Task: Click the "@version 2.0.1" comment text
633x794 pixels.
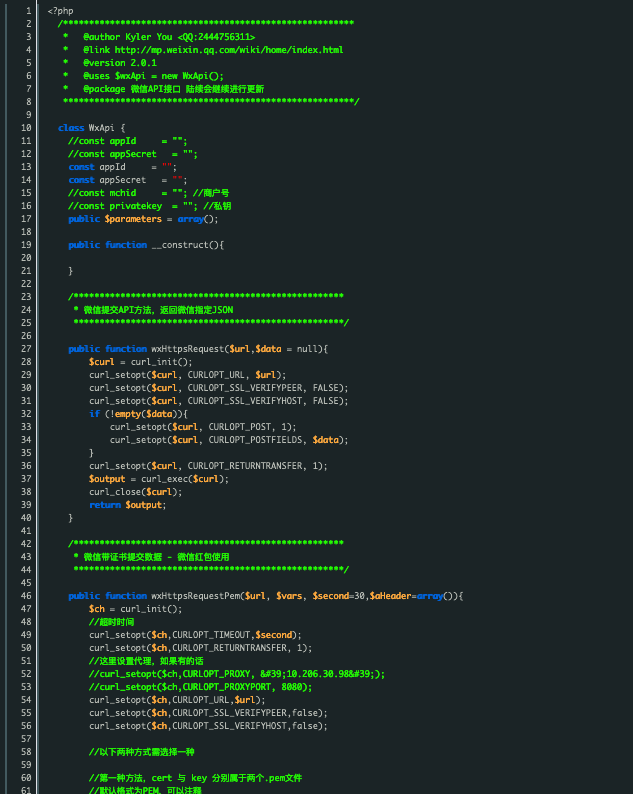Action: point(120,63)
